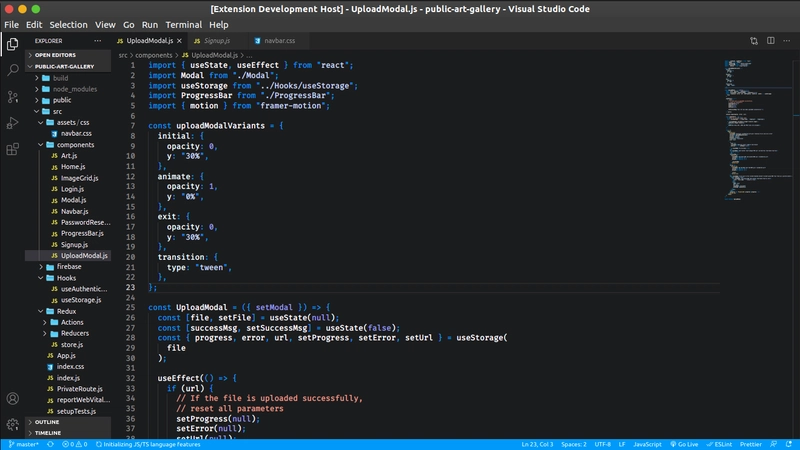The image size is (800, 450).
Task: Change encoding via UTF-8 status item
Action: click(x=603, y=444)
